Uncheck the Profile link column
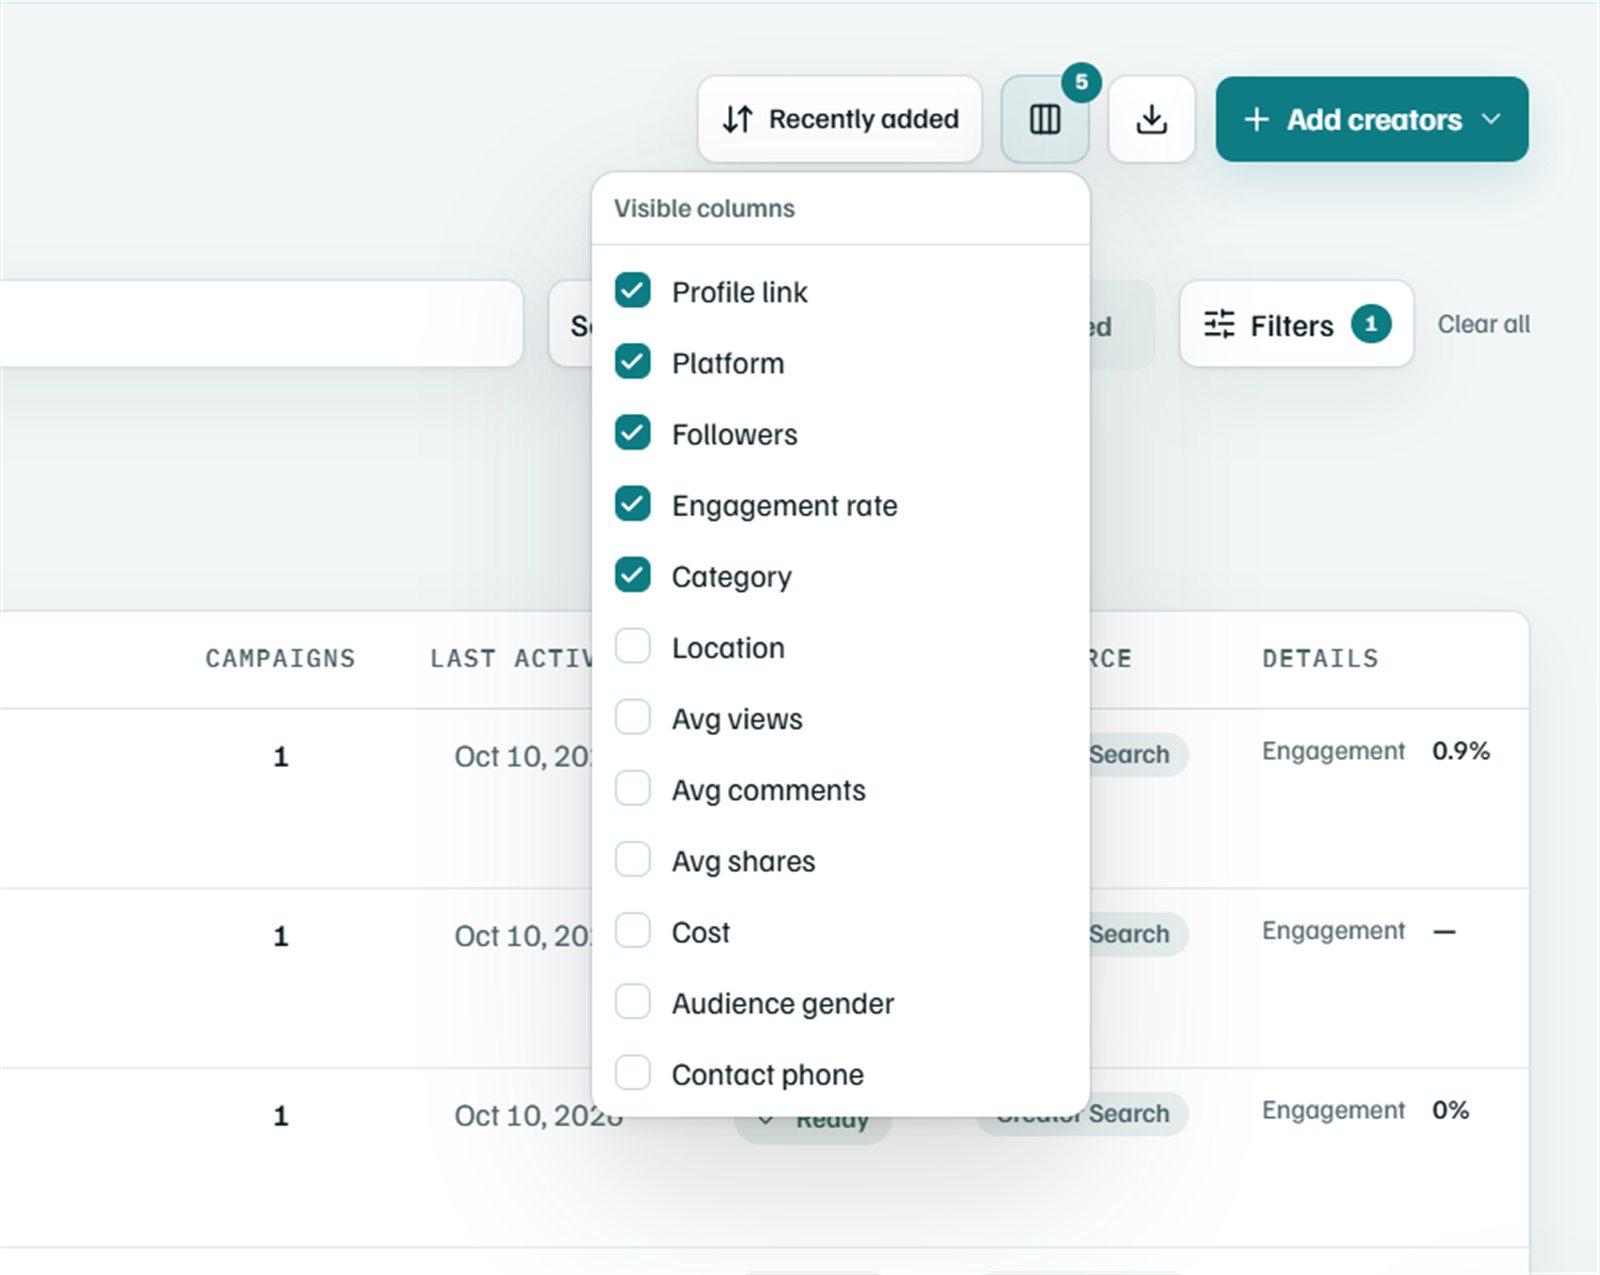Screen dimensions: 1600x1275 [633, 291]
